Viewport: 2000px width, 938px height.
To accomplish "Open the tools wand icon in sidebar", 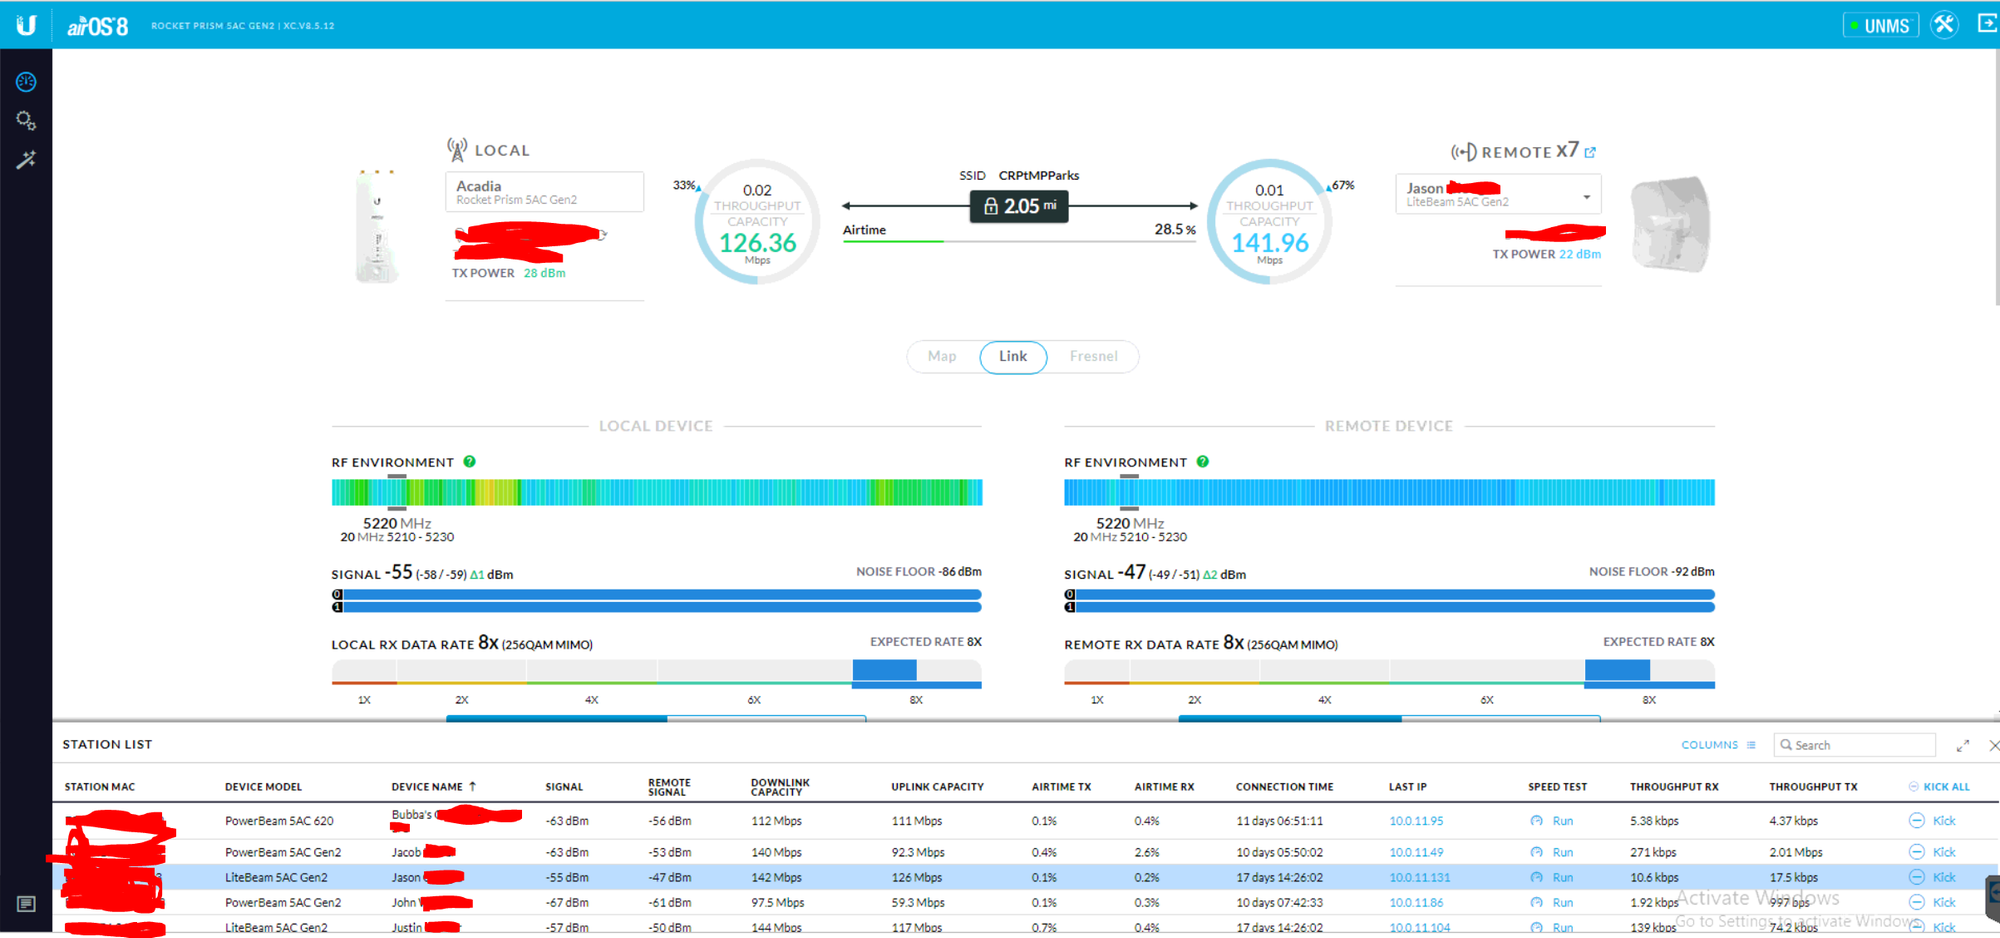I will pos(26,160).
